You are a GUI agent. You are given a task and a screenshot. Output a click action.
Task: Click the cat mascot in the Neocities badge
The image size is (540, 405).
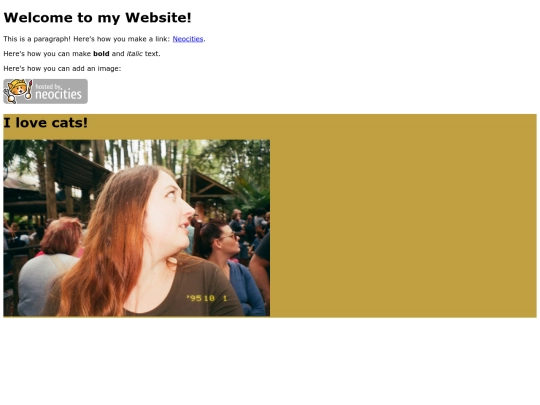[x=17, y=90]
